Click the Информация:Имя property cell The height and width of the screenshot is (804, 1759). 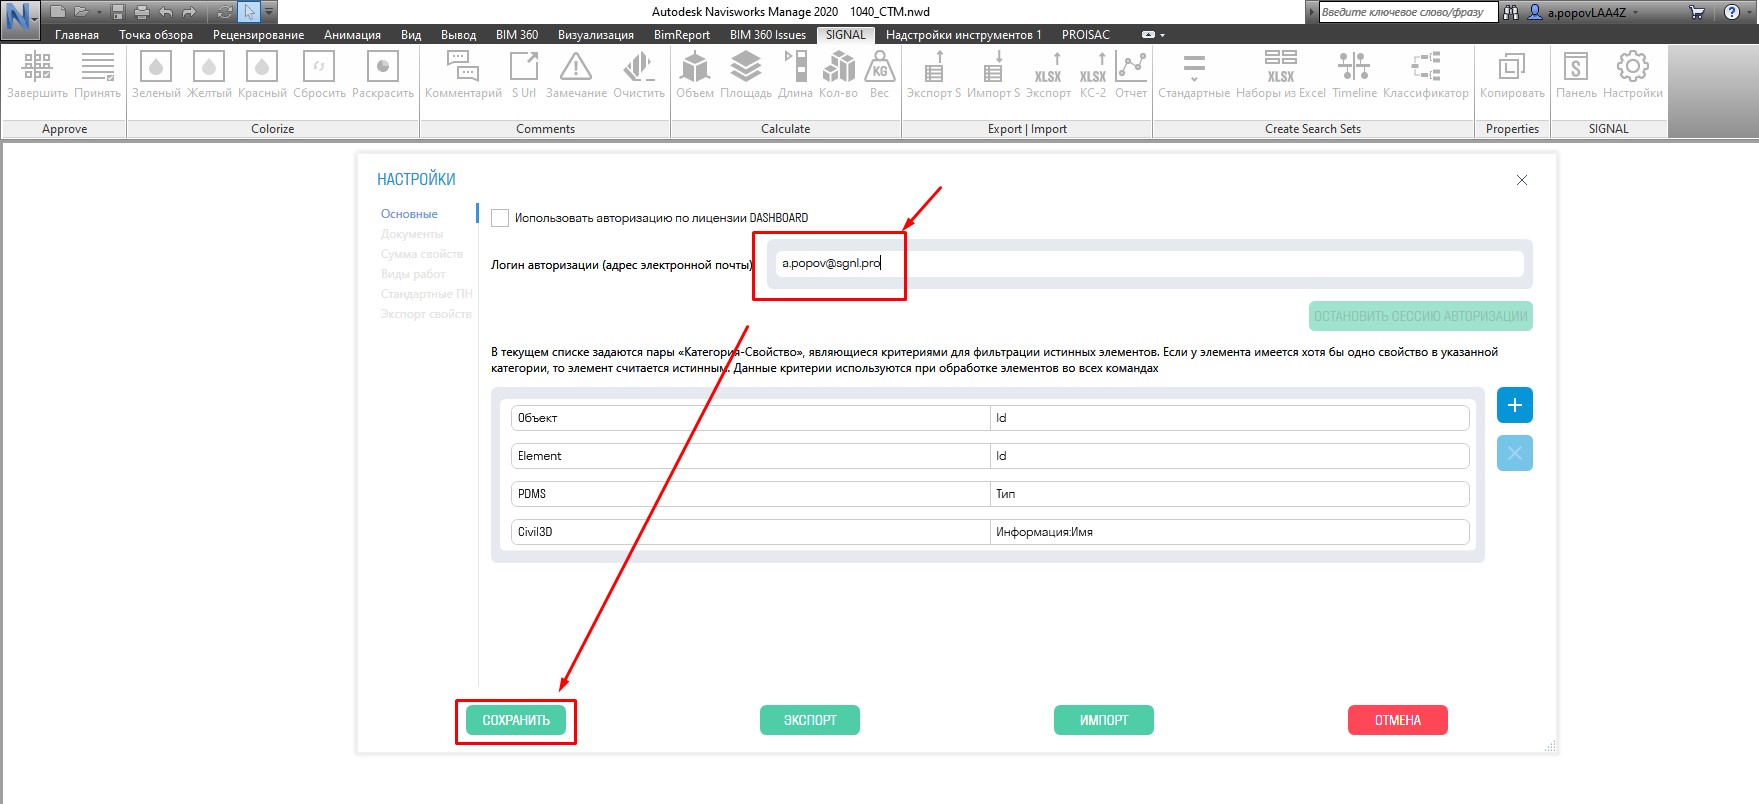coord(1229,532)
